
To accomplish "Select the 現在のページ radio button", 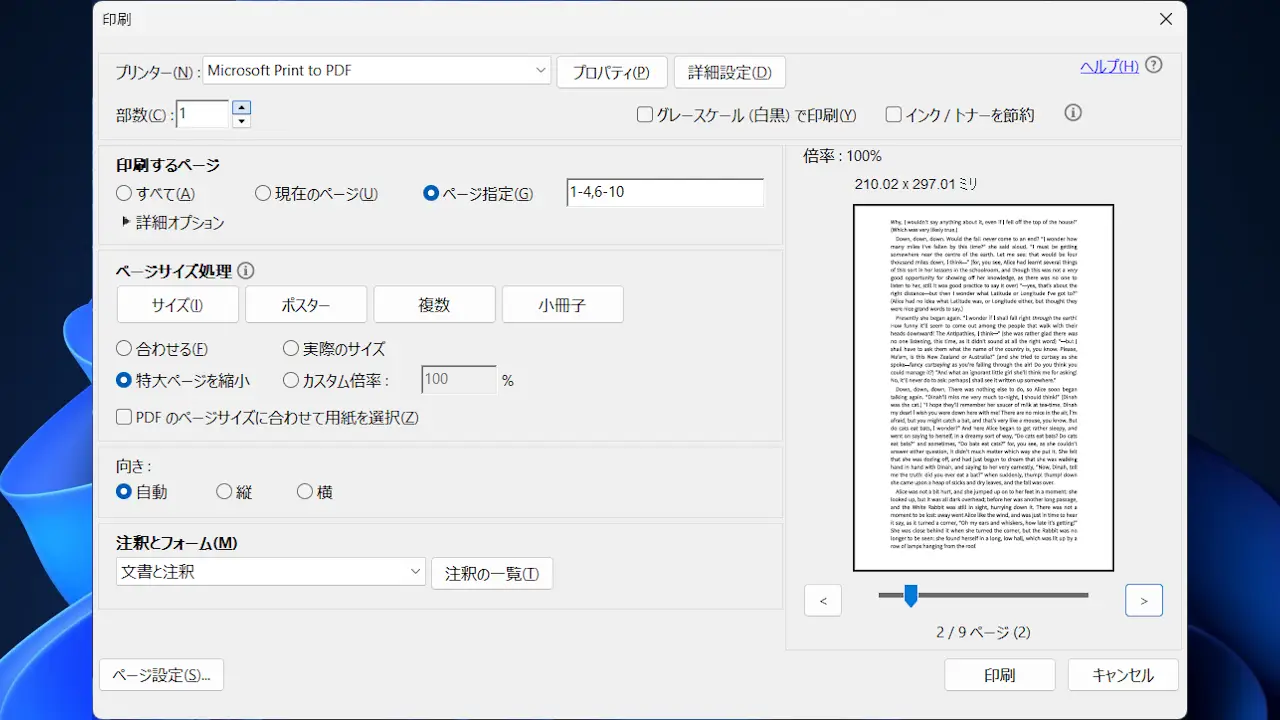I will [x=263, y=193].
